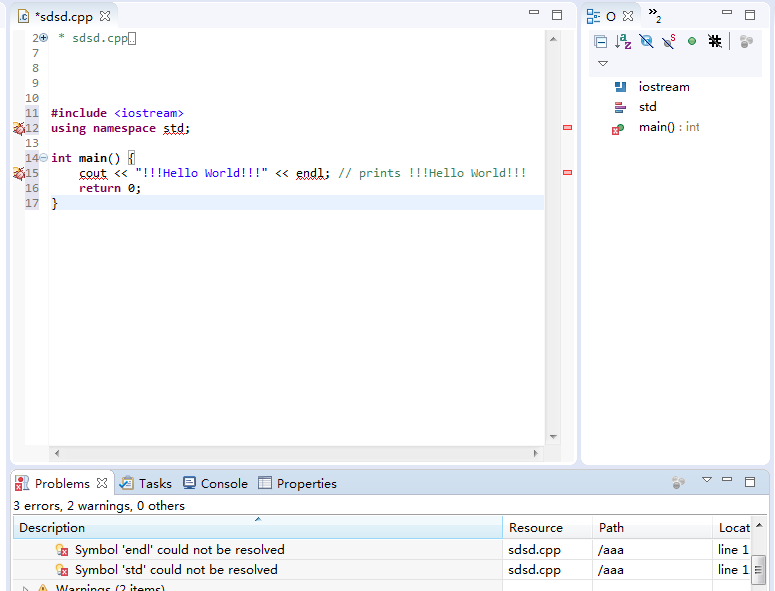Image resolution: width=775 pixels, height=591 pixels.
Task: Select std namespace in Outline
Action: pyautogui.click(x=647, y=107)
